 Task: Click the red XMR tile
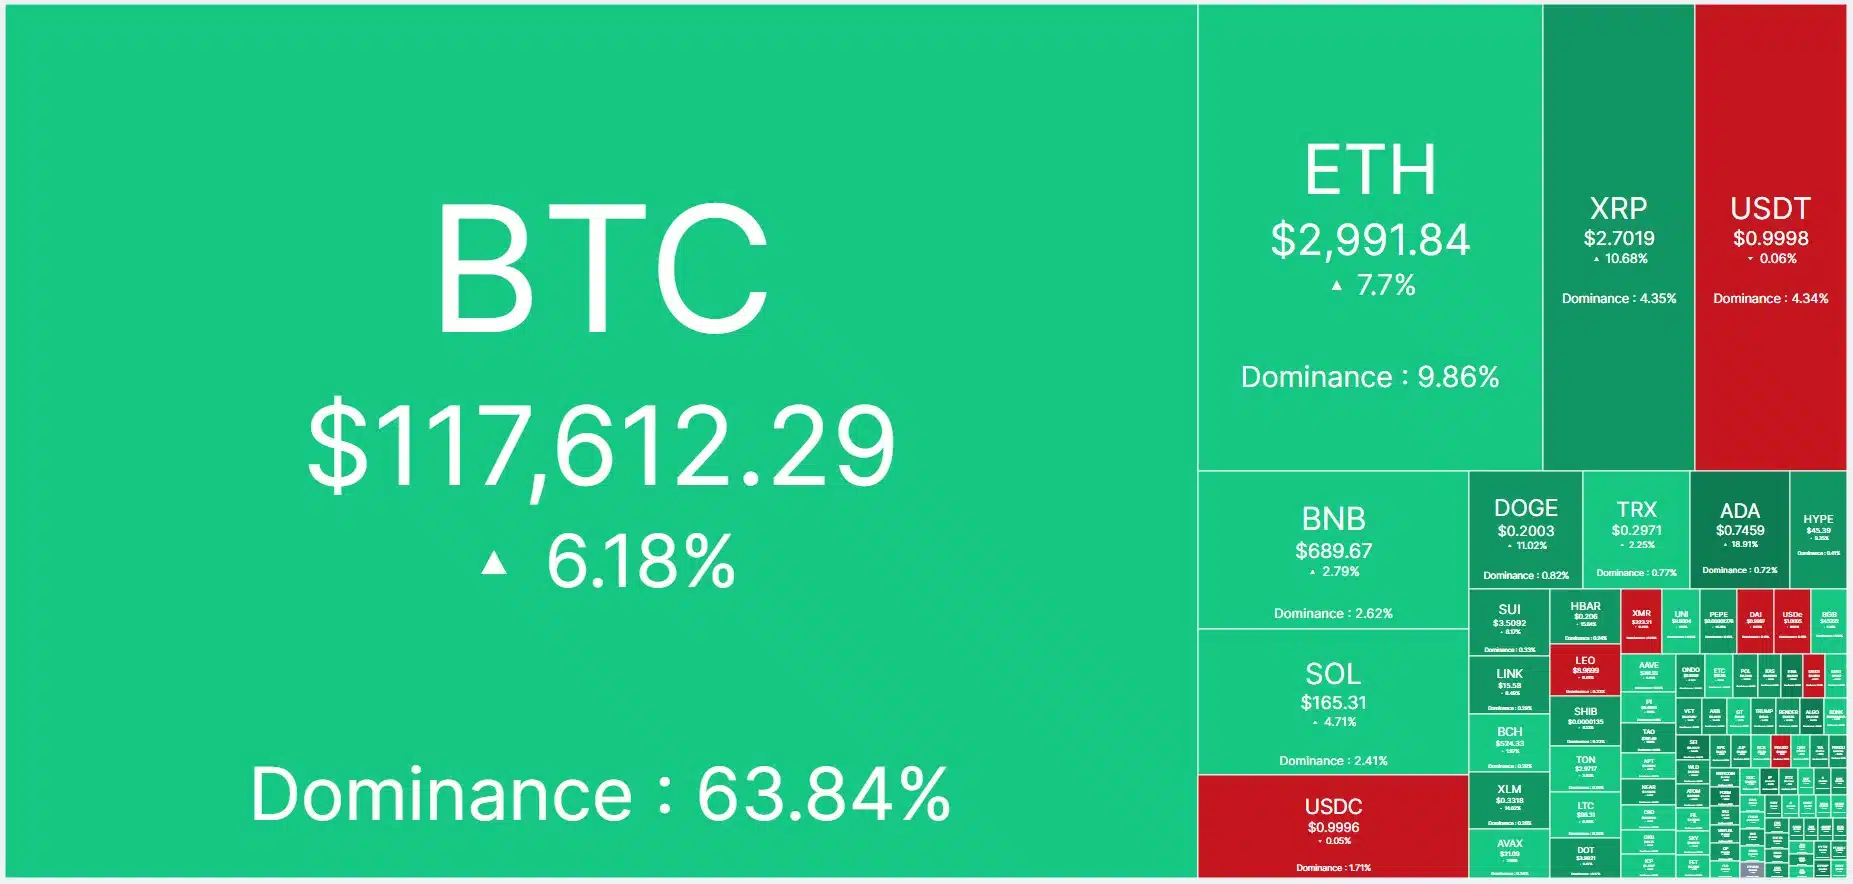click(1641, 620)
